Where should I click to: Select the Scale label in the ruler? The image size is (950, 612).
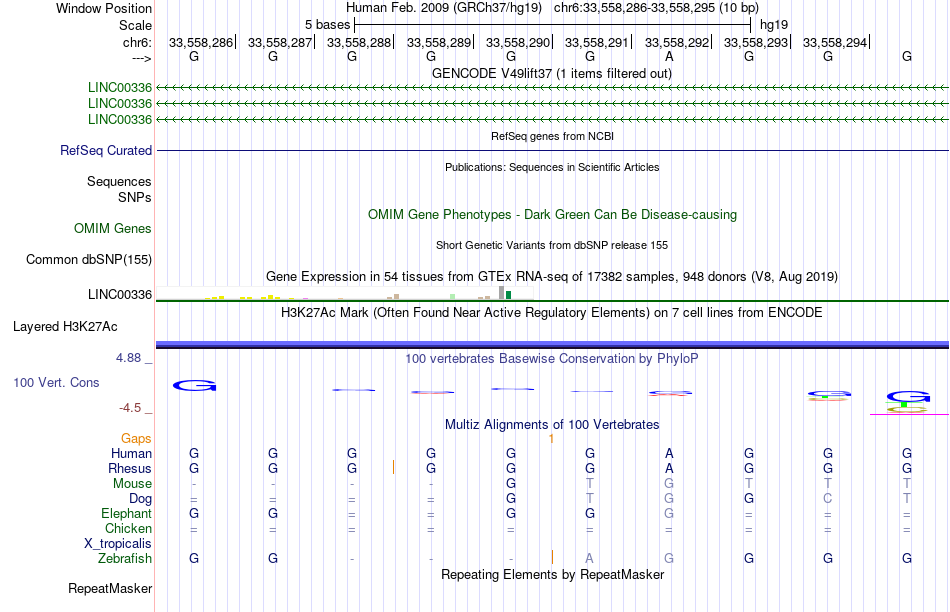135,25
